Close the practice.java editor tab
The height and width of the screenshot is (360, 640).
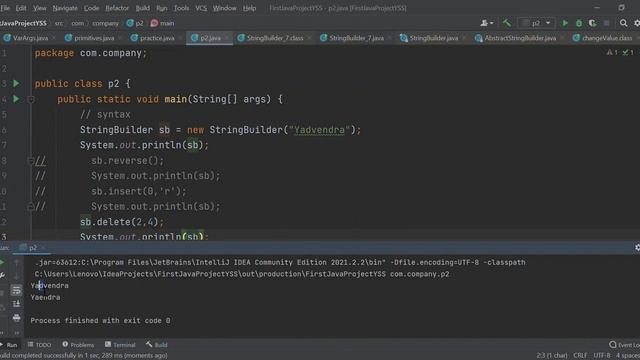click(180, 38)
